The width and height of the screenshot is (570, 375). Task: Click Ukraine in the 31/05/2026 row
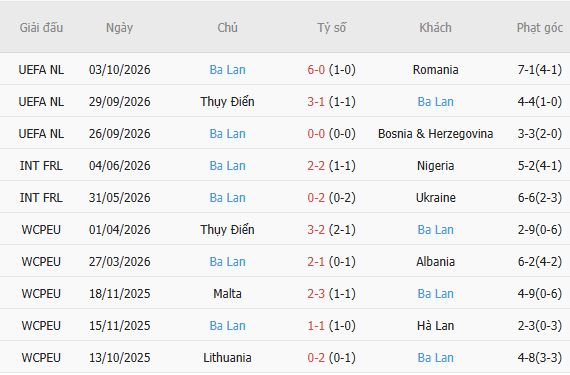click(435, 197)
